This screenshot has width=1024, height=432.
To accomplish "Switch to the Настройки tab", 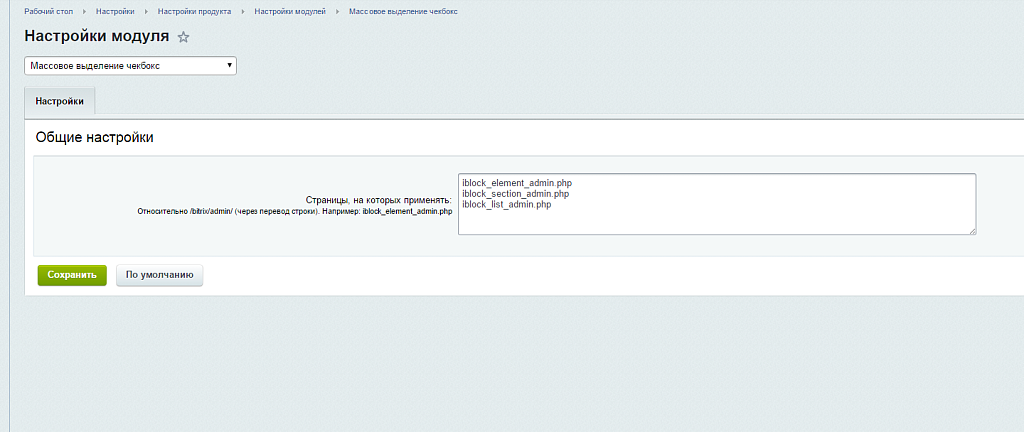I will pyautogui.click(x=59, y=102).
